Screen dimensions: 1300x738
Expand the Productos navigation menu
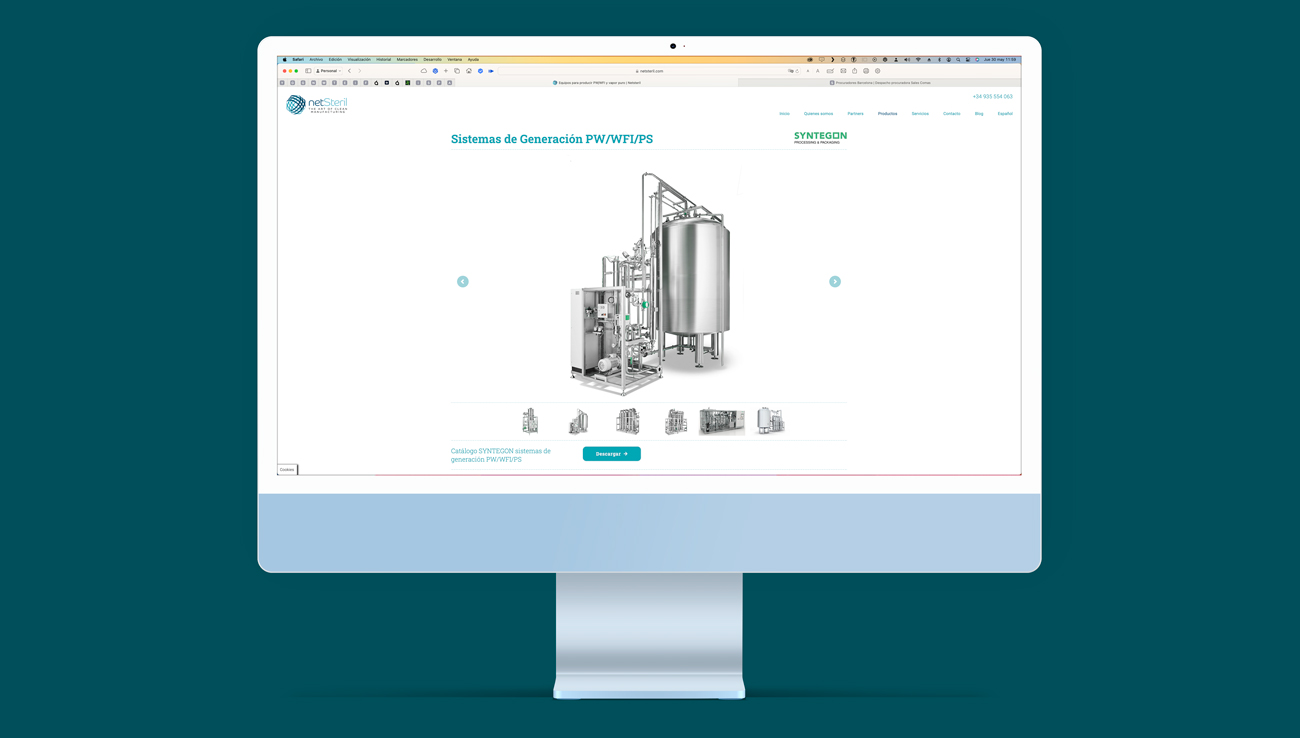coord(887,114)
